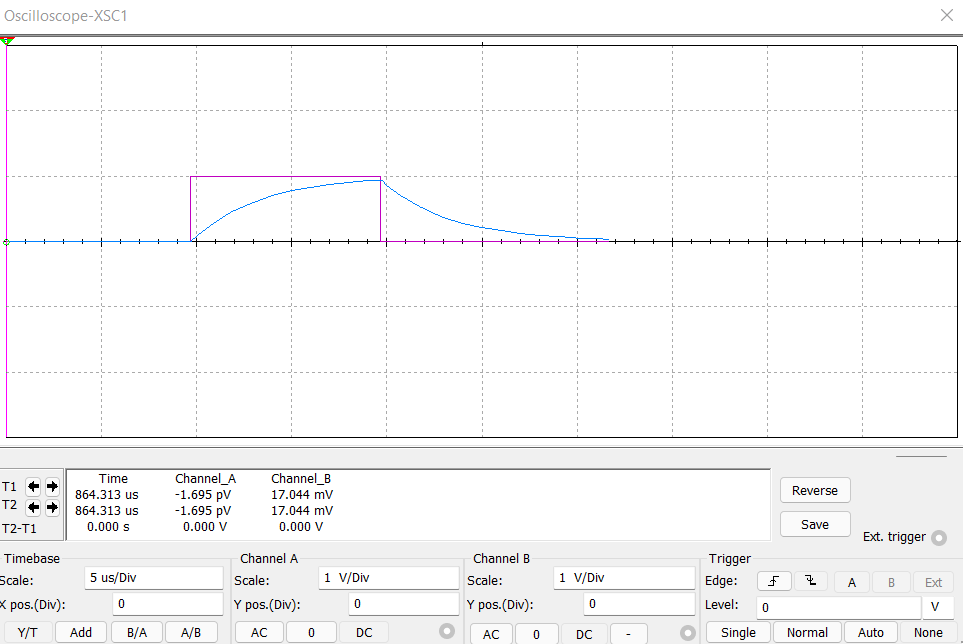Move cursor T2 right with arrow
This screenshot has width=963, height=644.
click(52, 507)
